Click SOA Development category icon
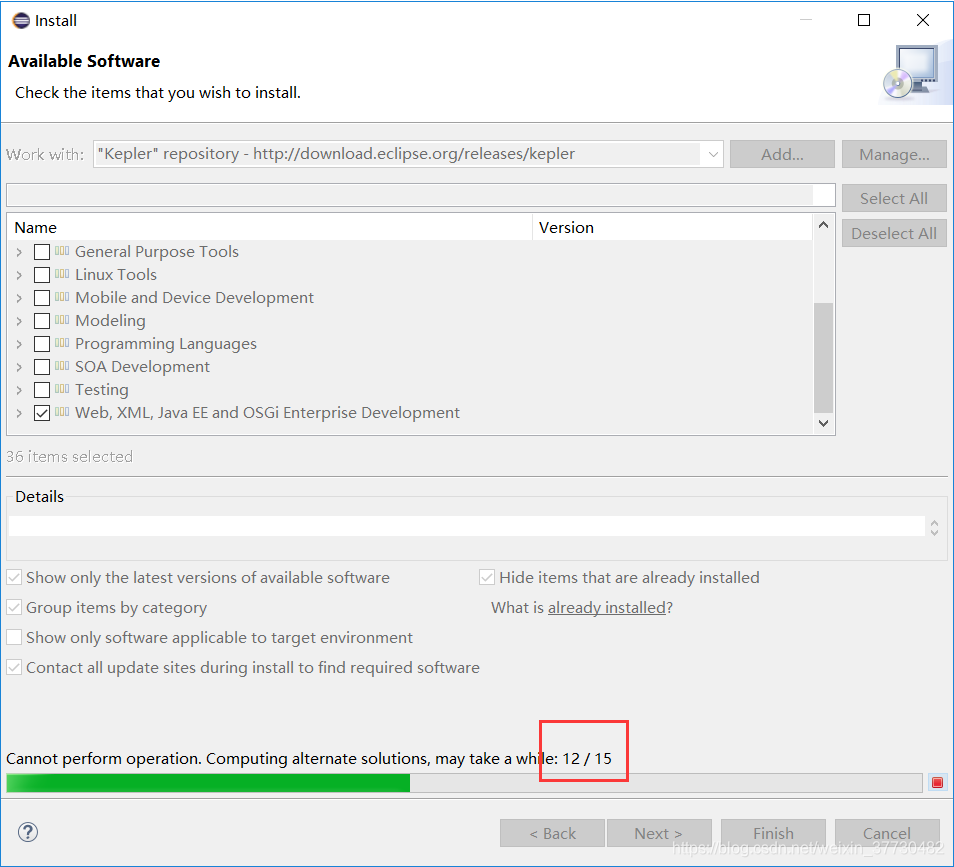The image size is (954, 867). tap(62, 366)
